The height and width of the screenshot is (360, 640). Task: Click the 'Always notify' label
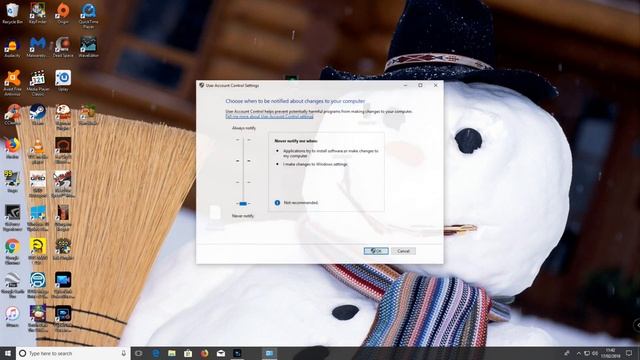pyautogui.click(x=244, y=128)
